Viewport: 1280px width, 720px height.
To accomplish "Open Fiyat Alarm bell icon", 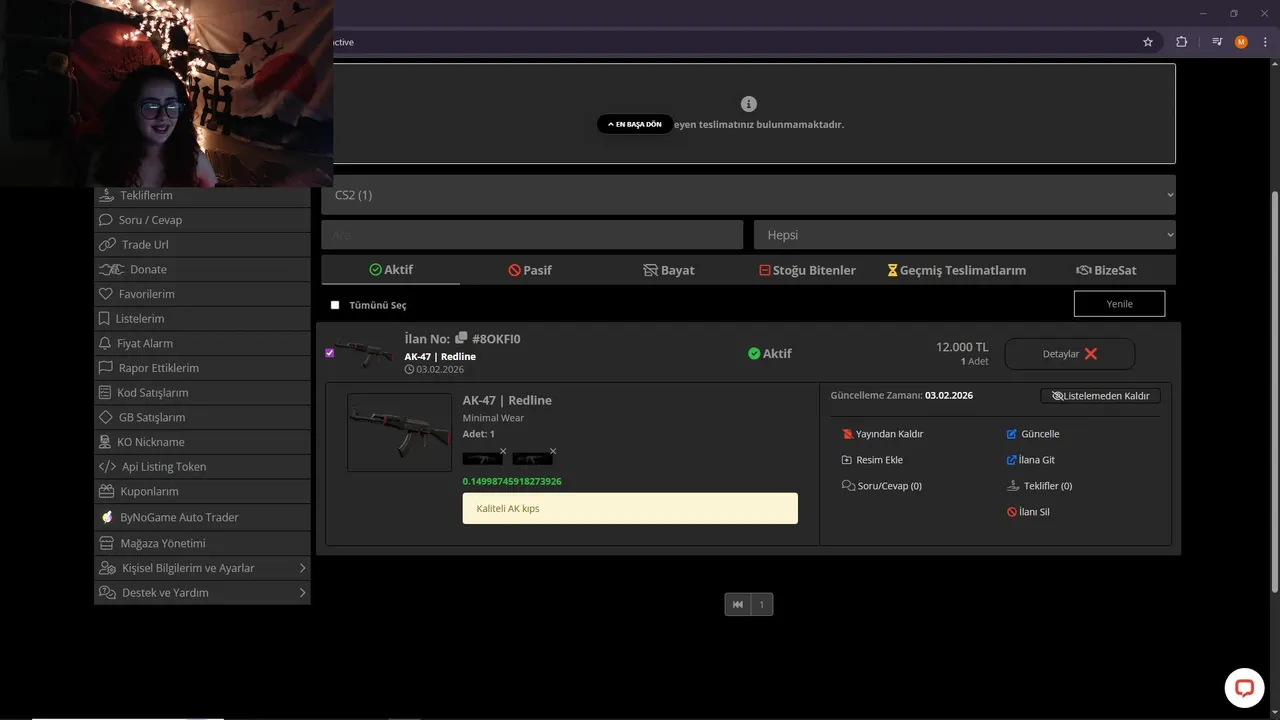I will pyautogui.click(x=105, y=343).
